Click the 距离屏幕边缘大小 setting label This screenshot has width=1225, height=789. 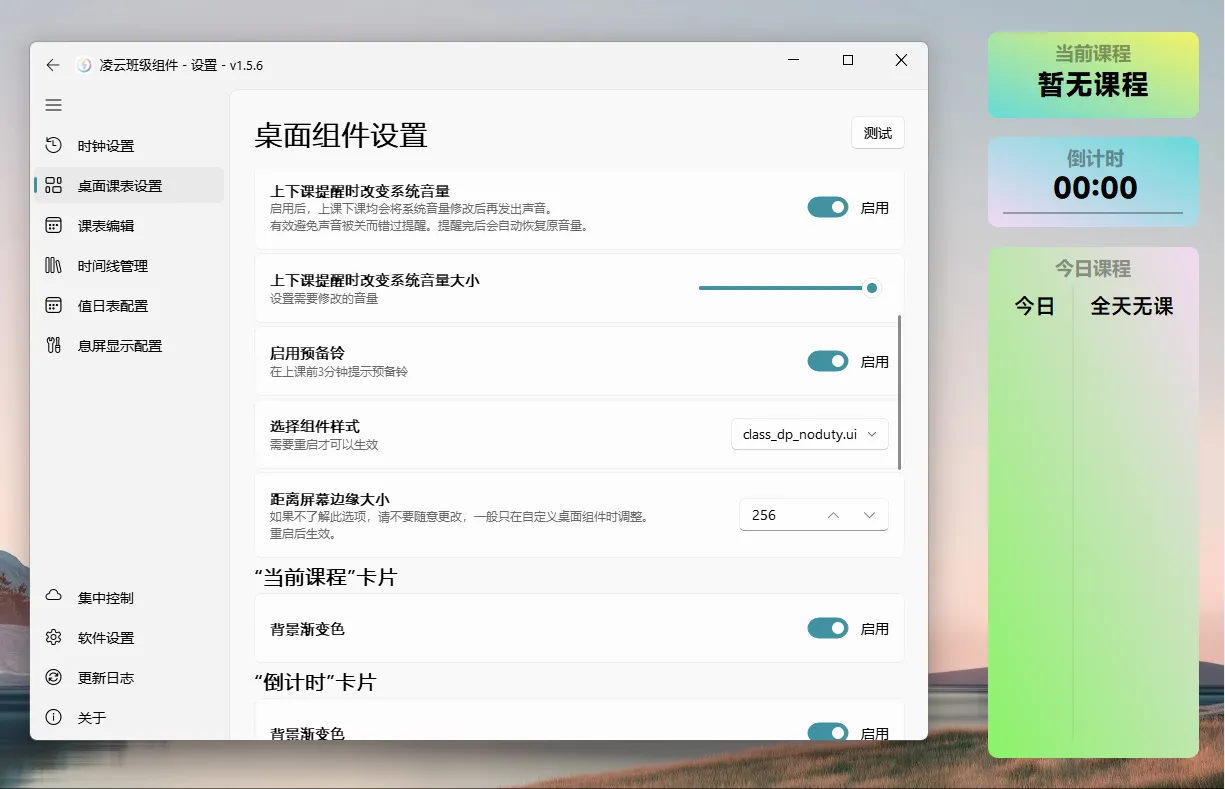[329, 499]
